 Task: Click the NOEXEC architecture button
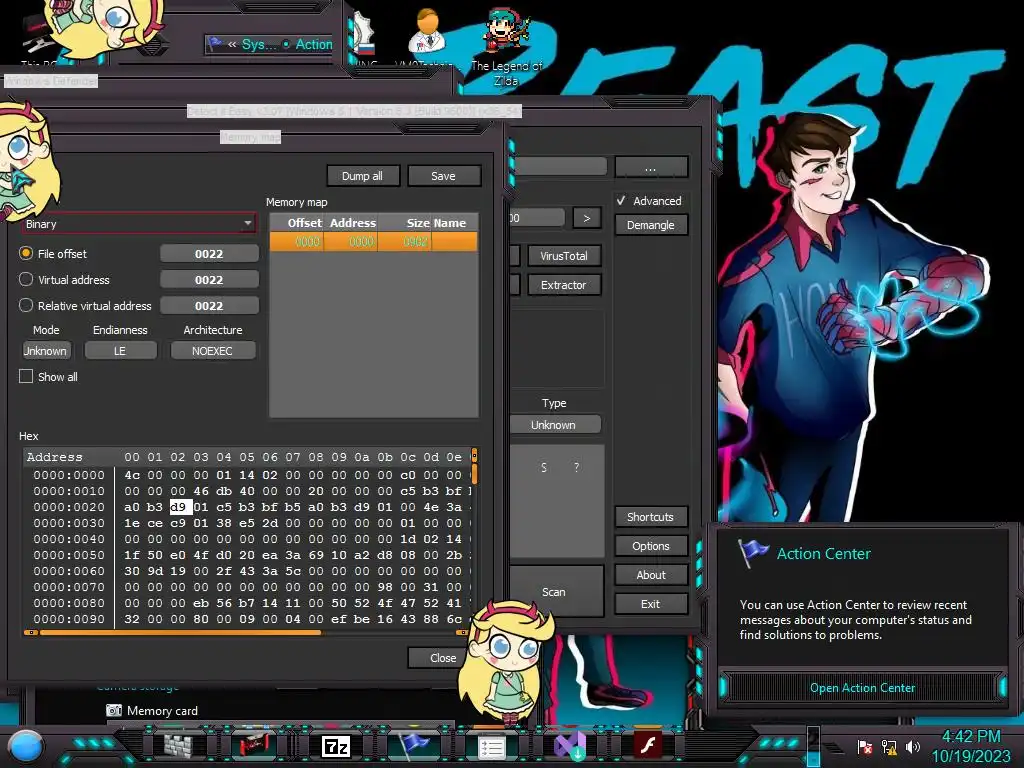212,351
